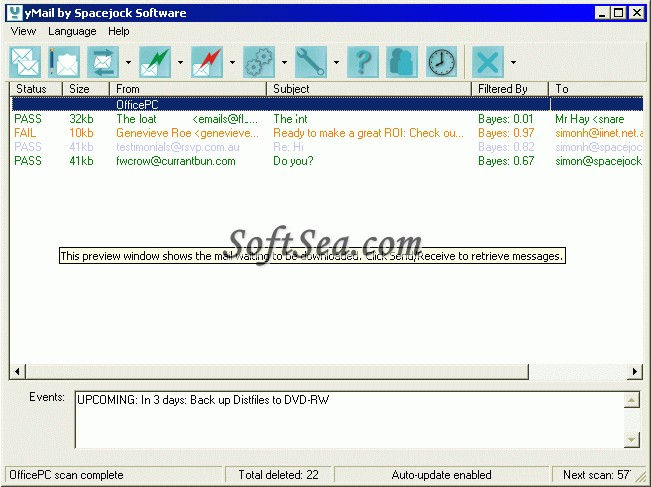Click the UPCOMING backup Distfiles event text

[x=203, y=400]
